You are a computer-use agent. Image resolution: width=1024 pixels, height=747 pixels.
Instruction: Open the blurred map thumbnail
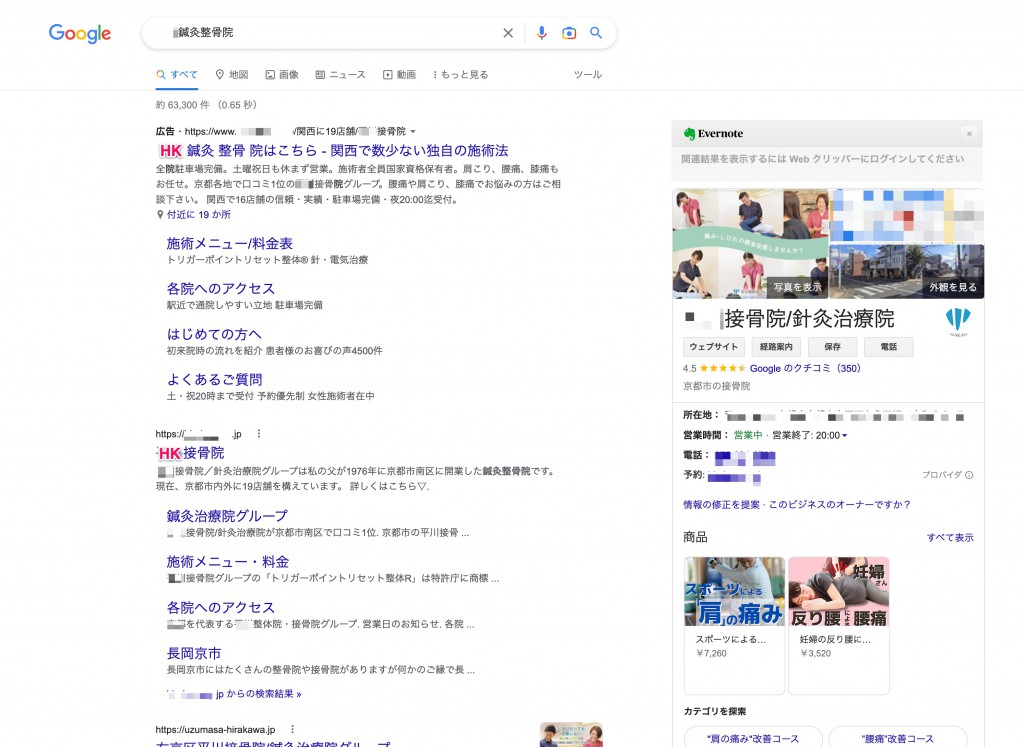(x=906, y=216)
